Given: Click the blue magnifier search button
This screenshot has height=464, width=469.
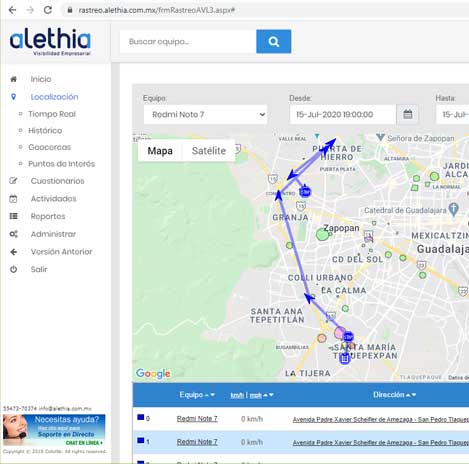Looking at the screenshot, I should (273, 42).
